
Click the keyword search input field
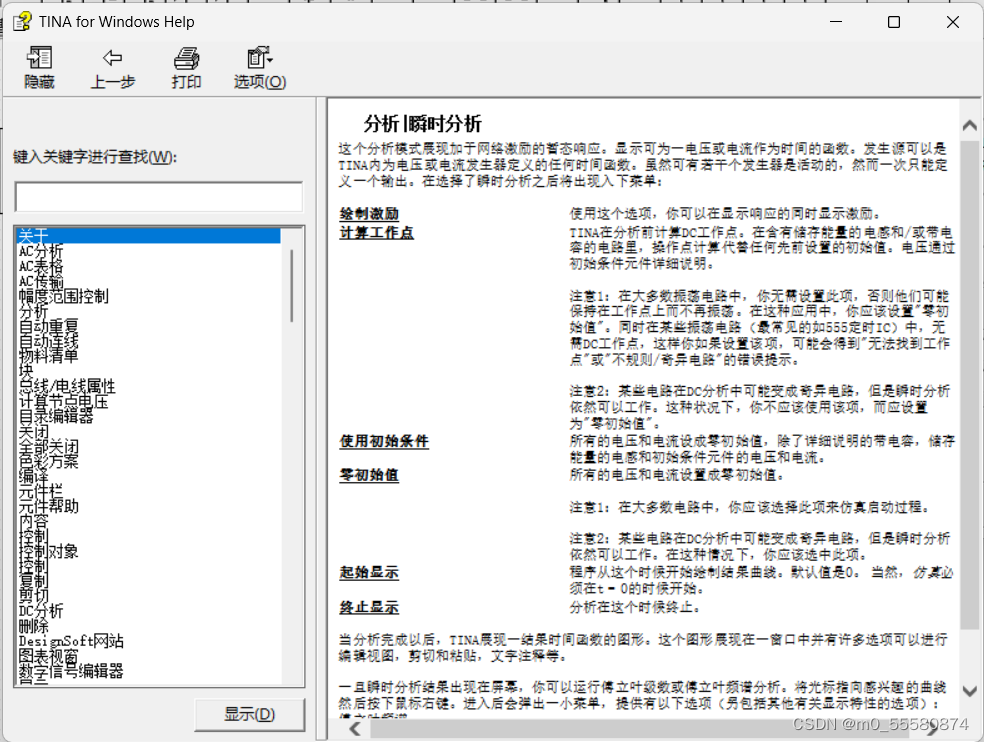(x=158, y=194)
